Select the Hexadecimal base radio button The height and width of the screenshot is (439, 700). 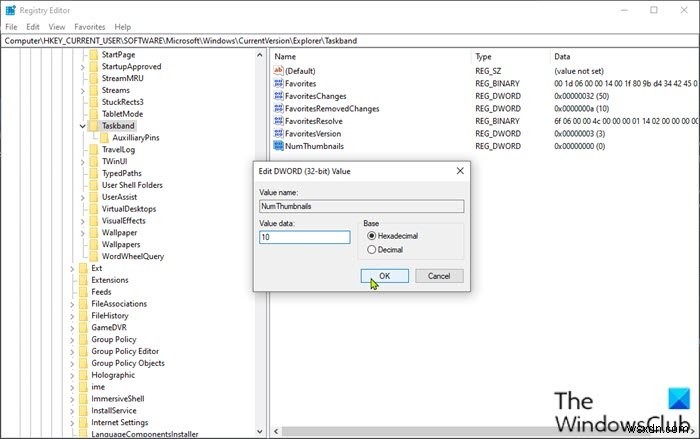(371, 236)
